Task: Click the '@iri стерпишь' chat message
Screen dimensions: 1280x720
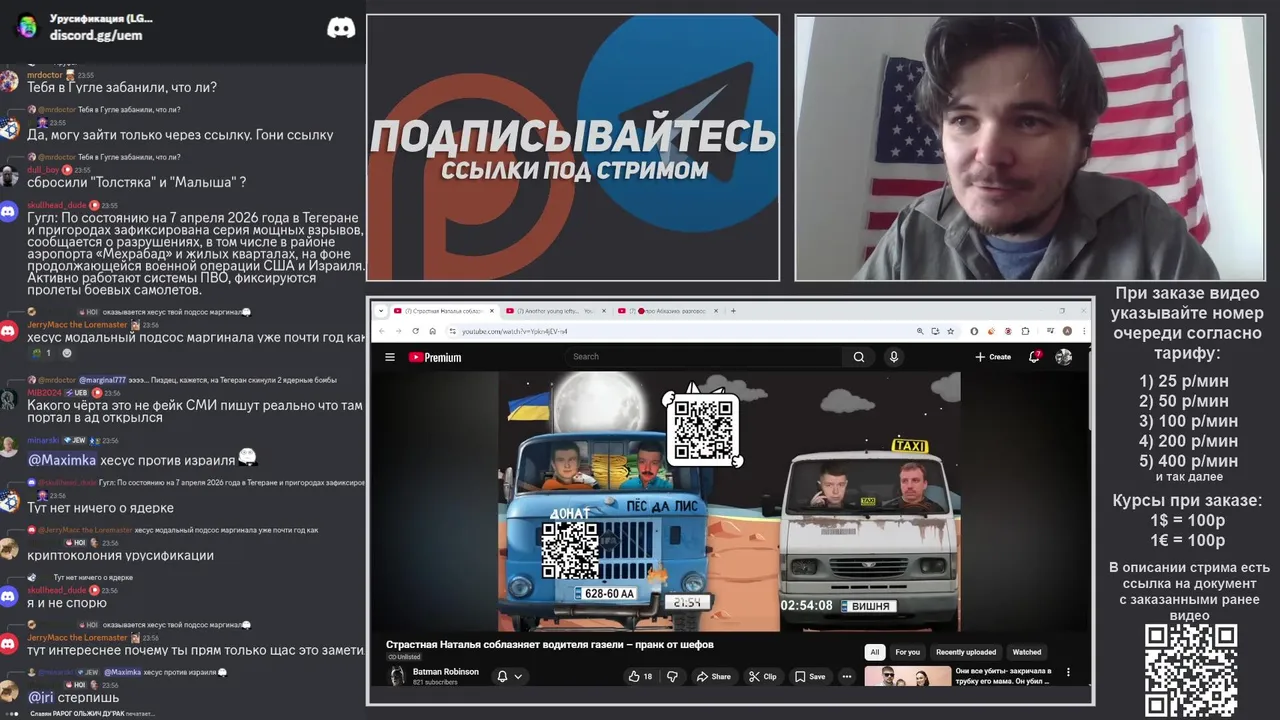Action: click(73, 697)
